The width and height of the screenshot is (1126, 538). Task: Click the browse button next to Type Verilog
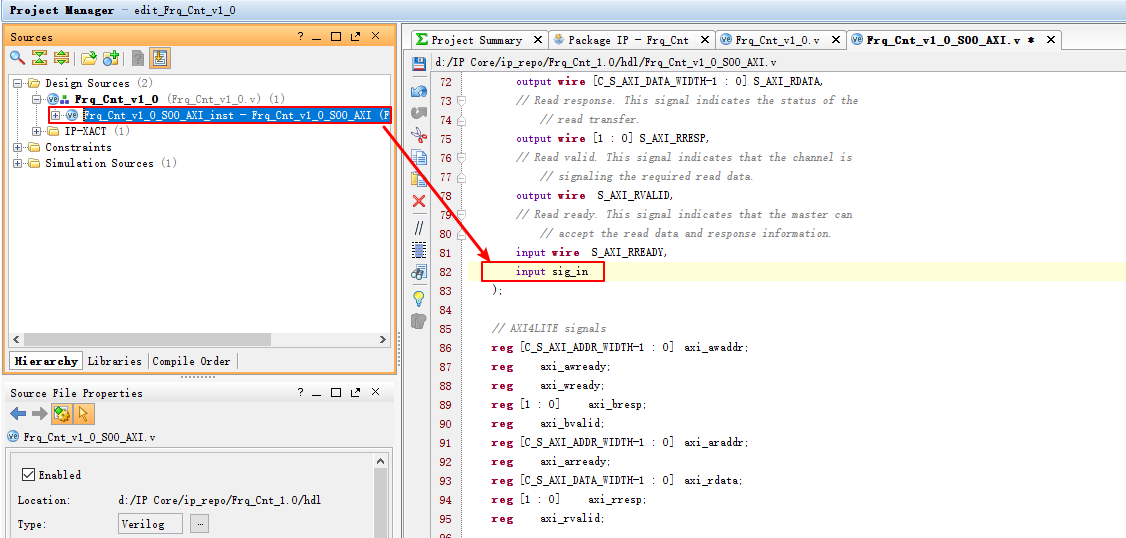tap(201, 524)
